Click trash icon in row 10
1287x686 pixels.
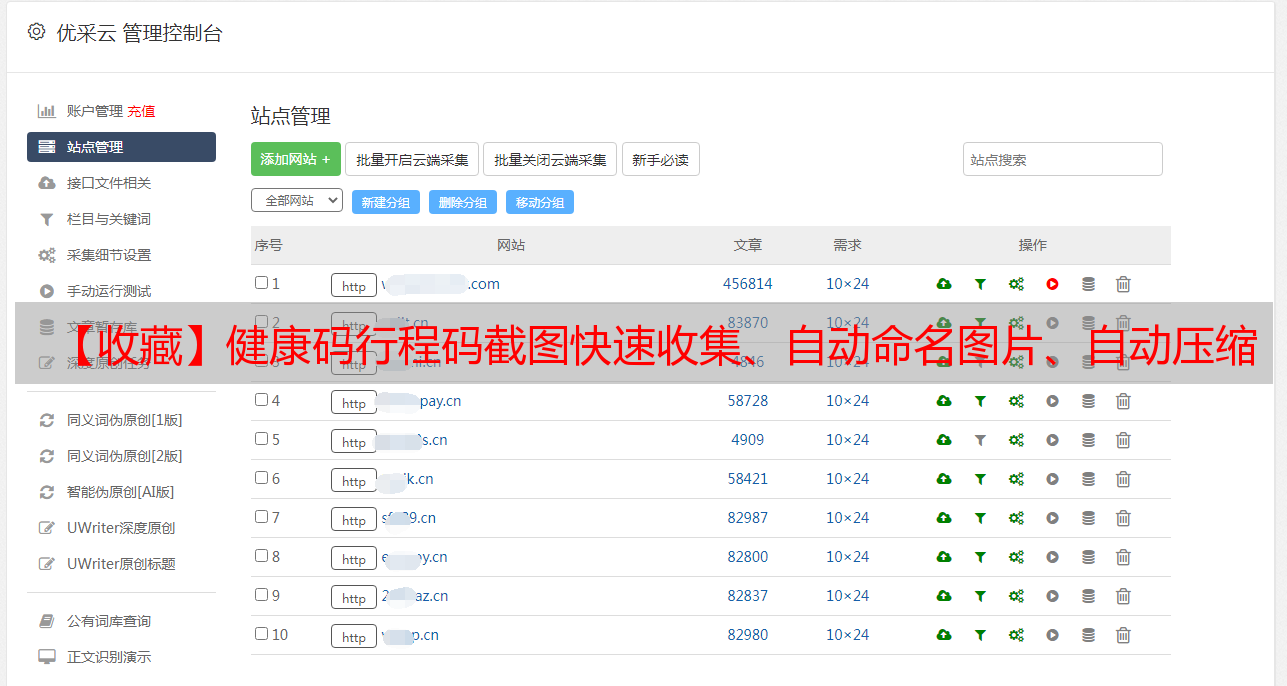pos(1123,635)
